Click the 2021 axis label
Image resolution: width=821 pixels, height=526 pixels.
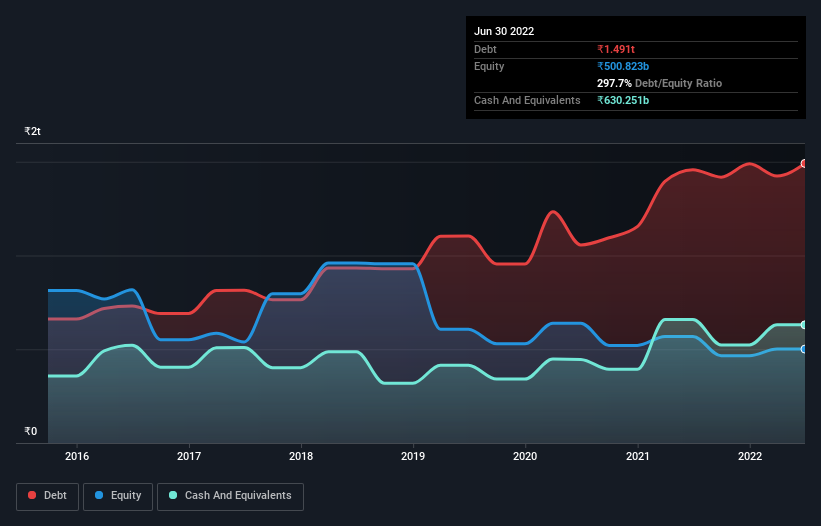pos(638,456)
